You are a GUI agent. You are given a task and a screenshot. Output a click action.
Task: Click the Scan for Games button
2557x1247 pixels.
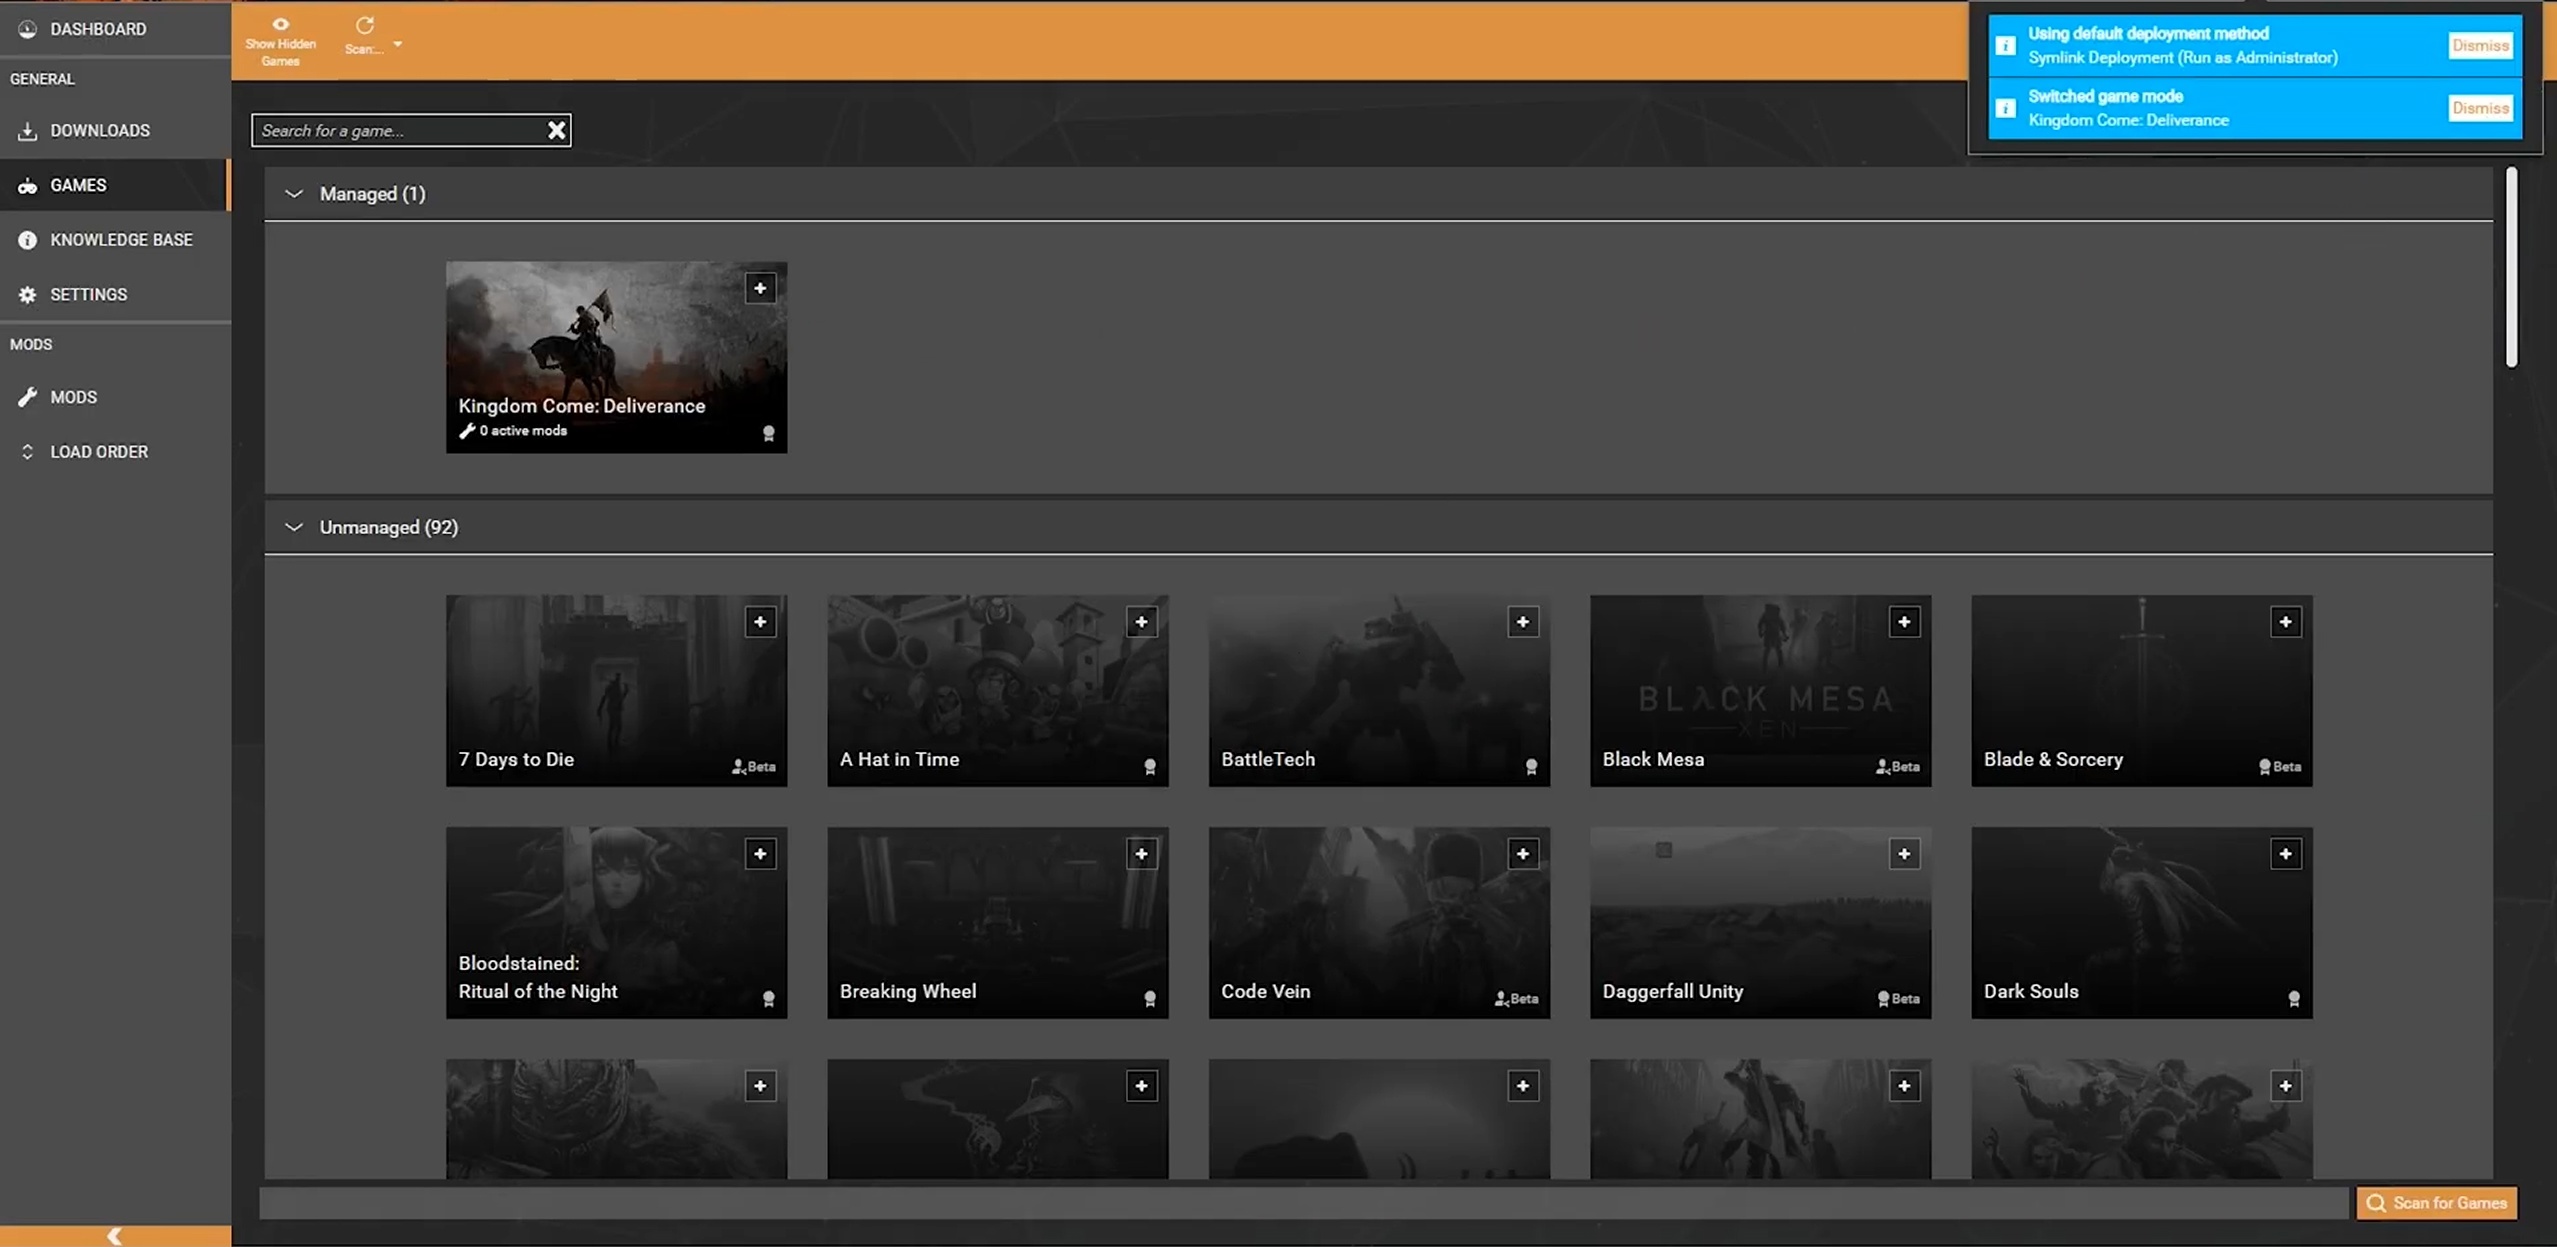pos(2437,1203)
